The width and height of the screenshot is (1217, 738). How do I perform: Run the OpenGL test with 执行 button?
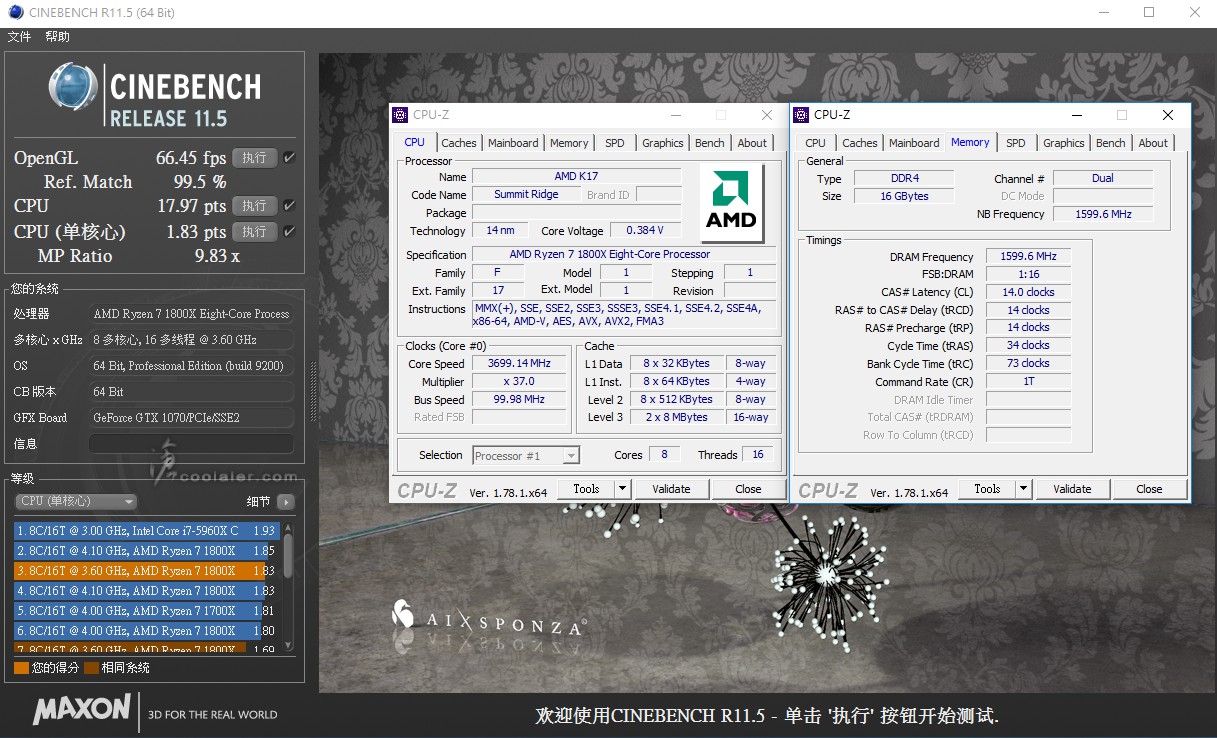[x=255, y=158]
